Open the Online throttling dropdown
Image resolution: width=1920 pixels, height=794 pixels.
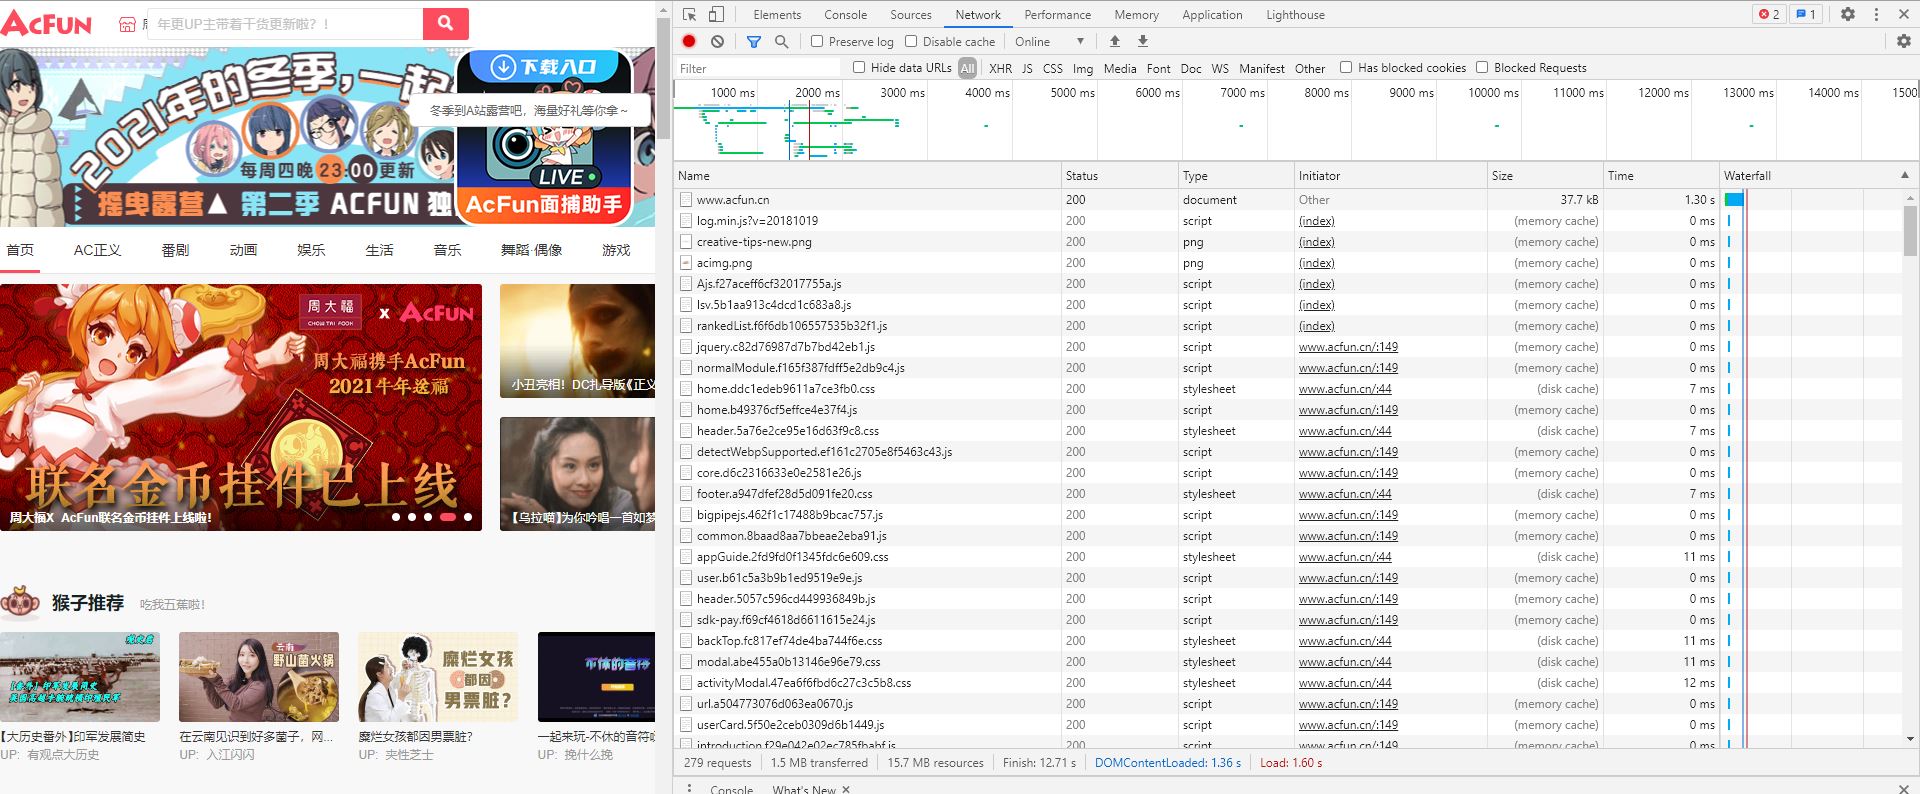pos(1049,41)
